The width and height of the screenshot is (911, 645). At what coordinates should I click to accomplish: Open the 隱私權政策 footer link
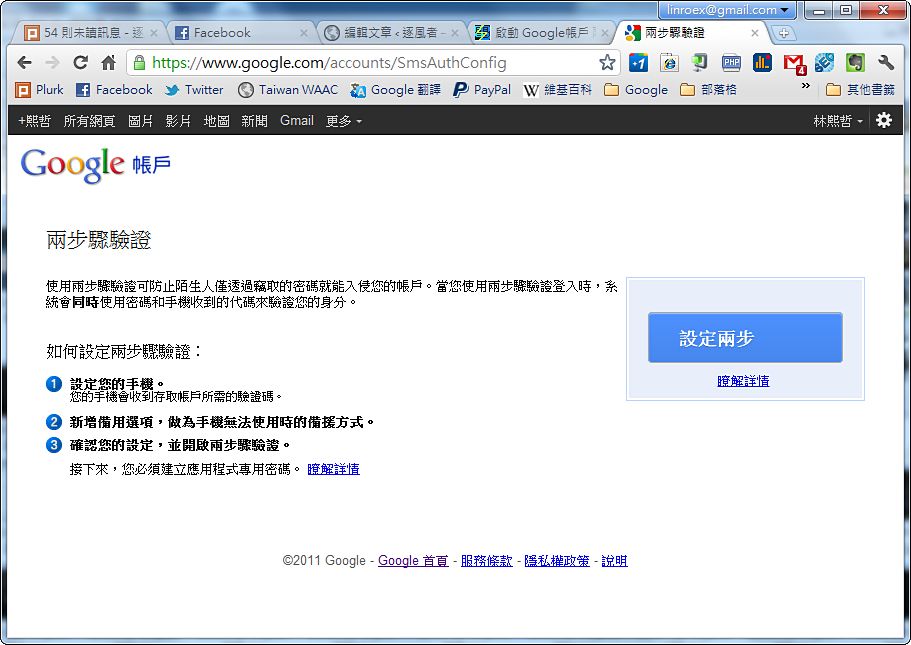coord(557,561)
